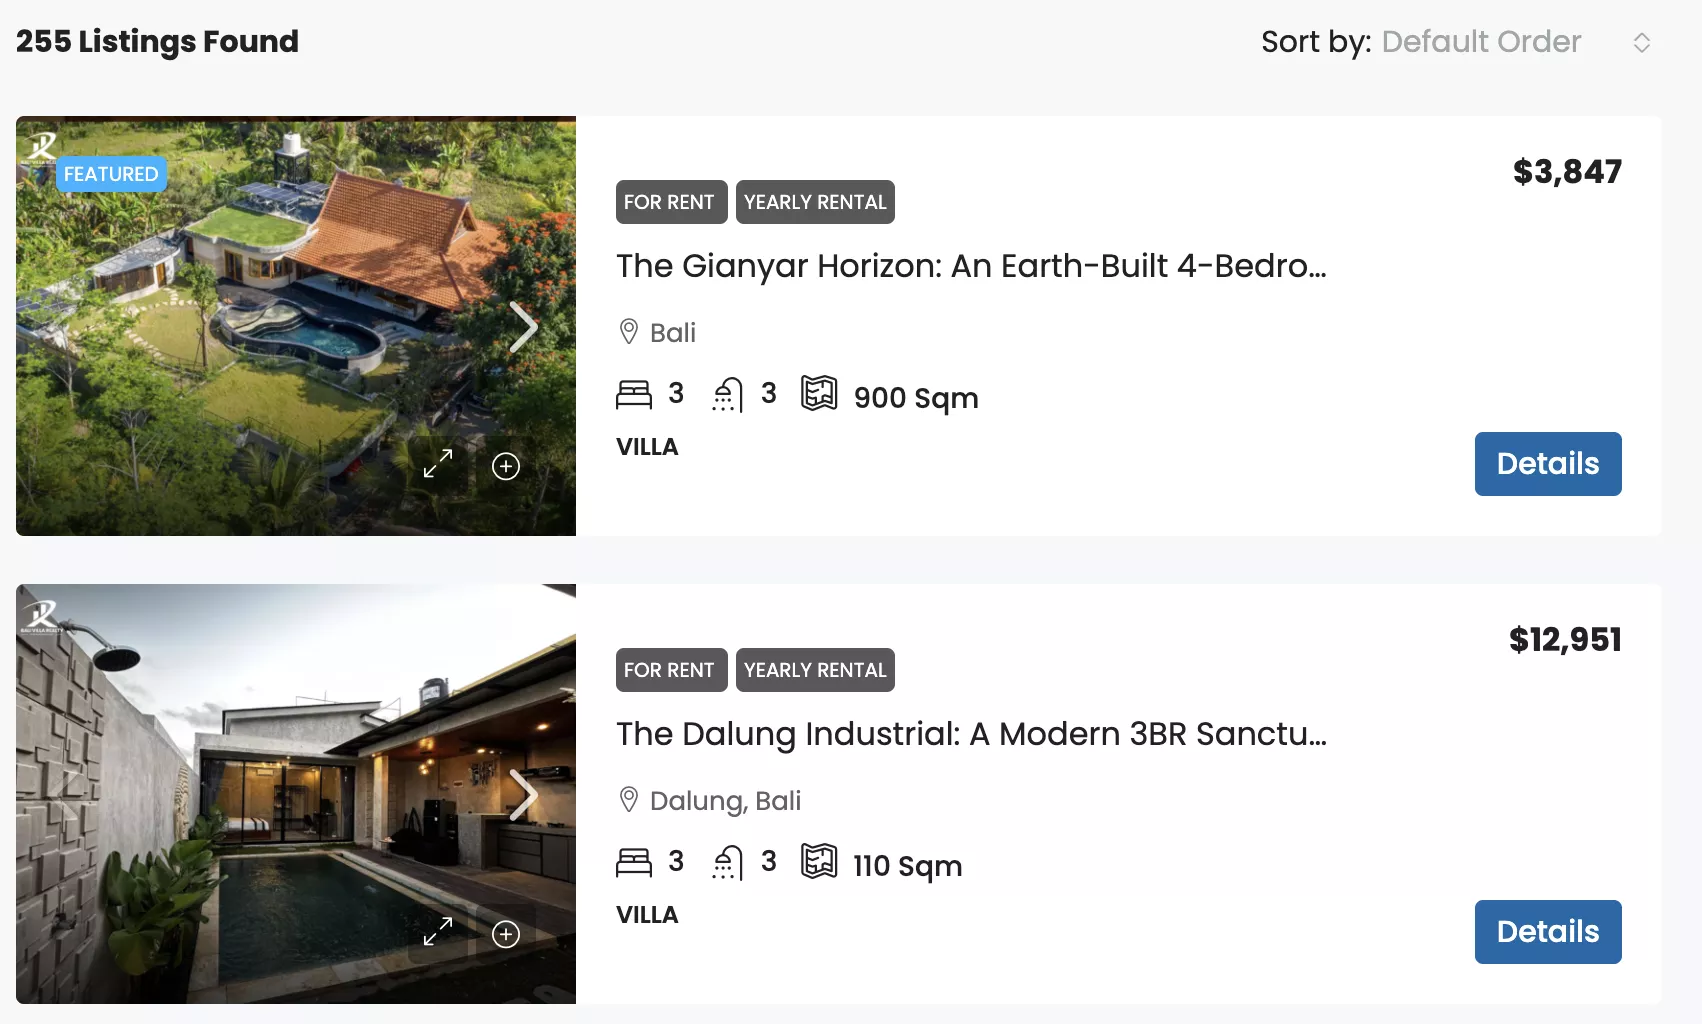Click the area icon next to 110 Sqm
The image size is (1702, 1024).
pos(820,861)
